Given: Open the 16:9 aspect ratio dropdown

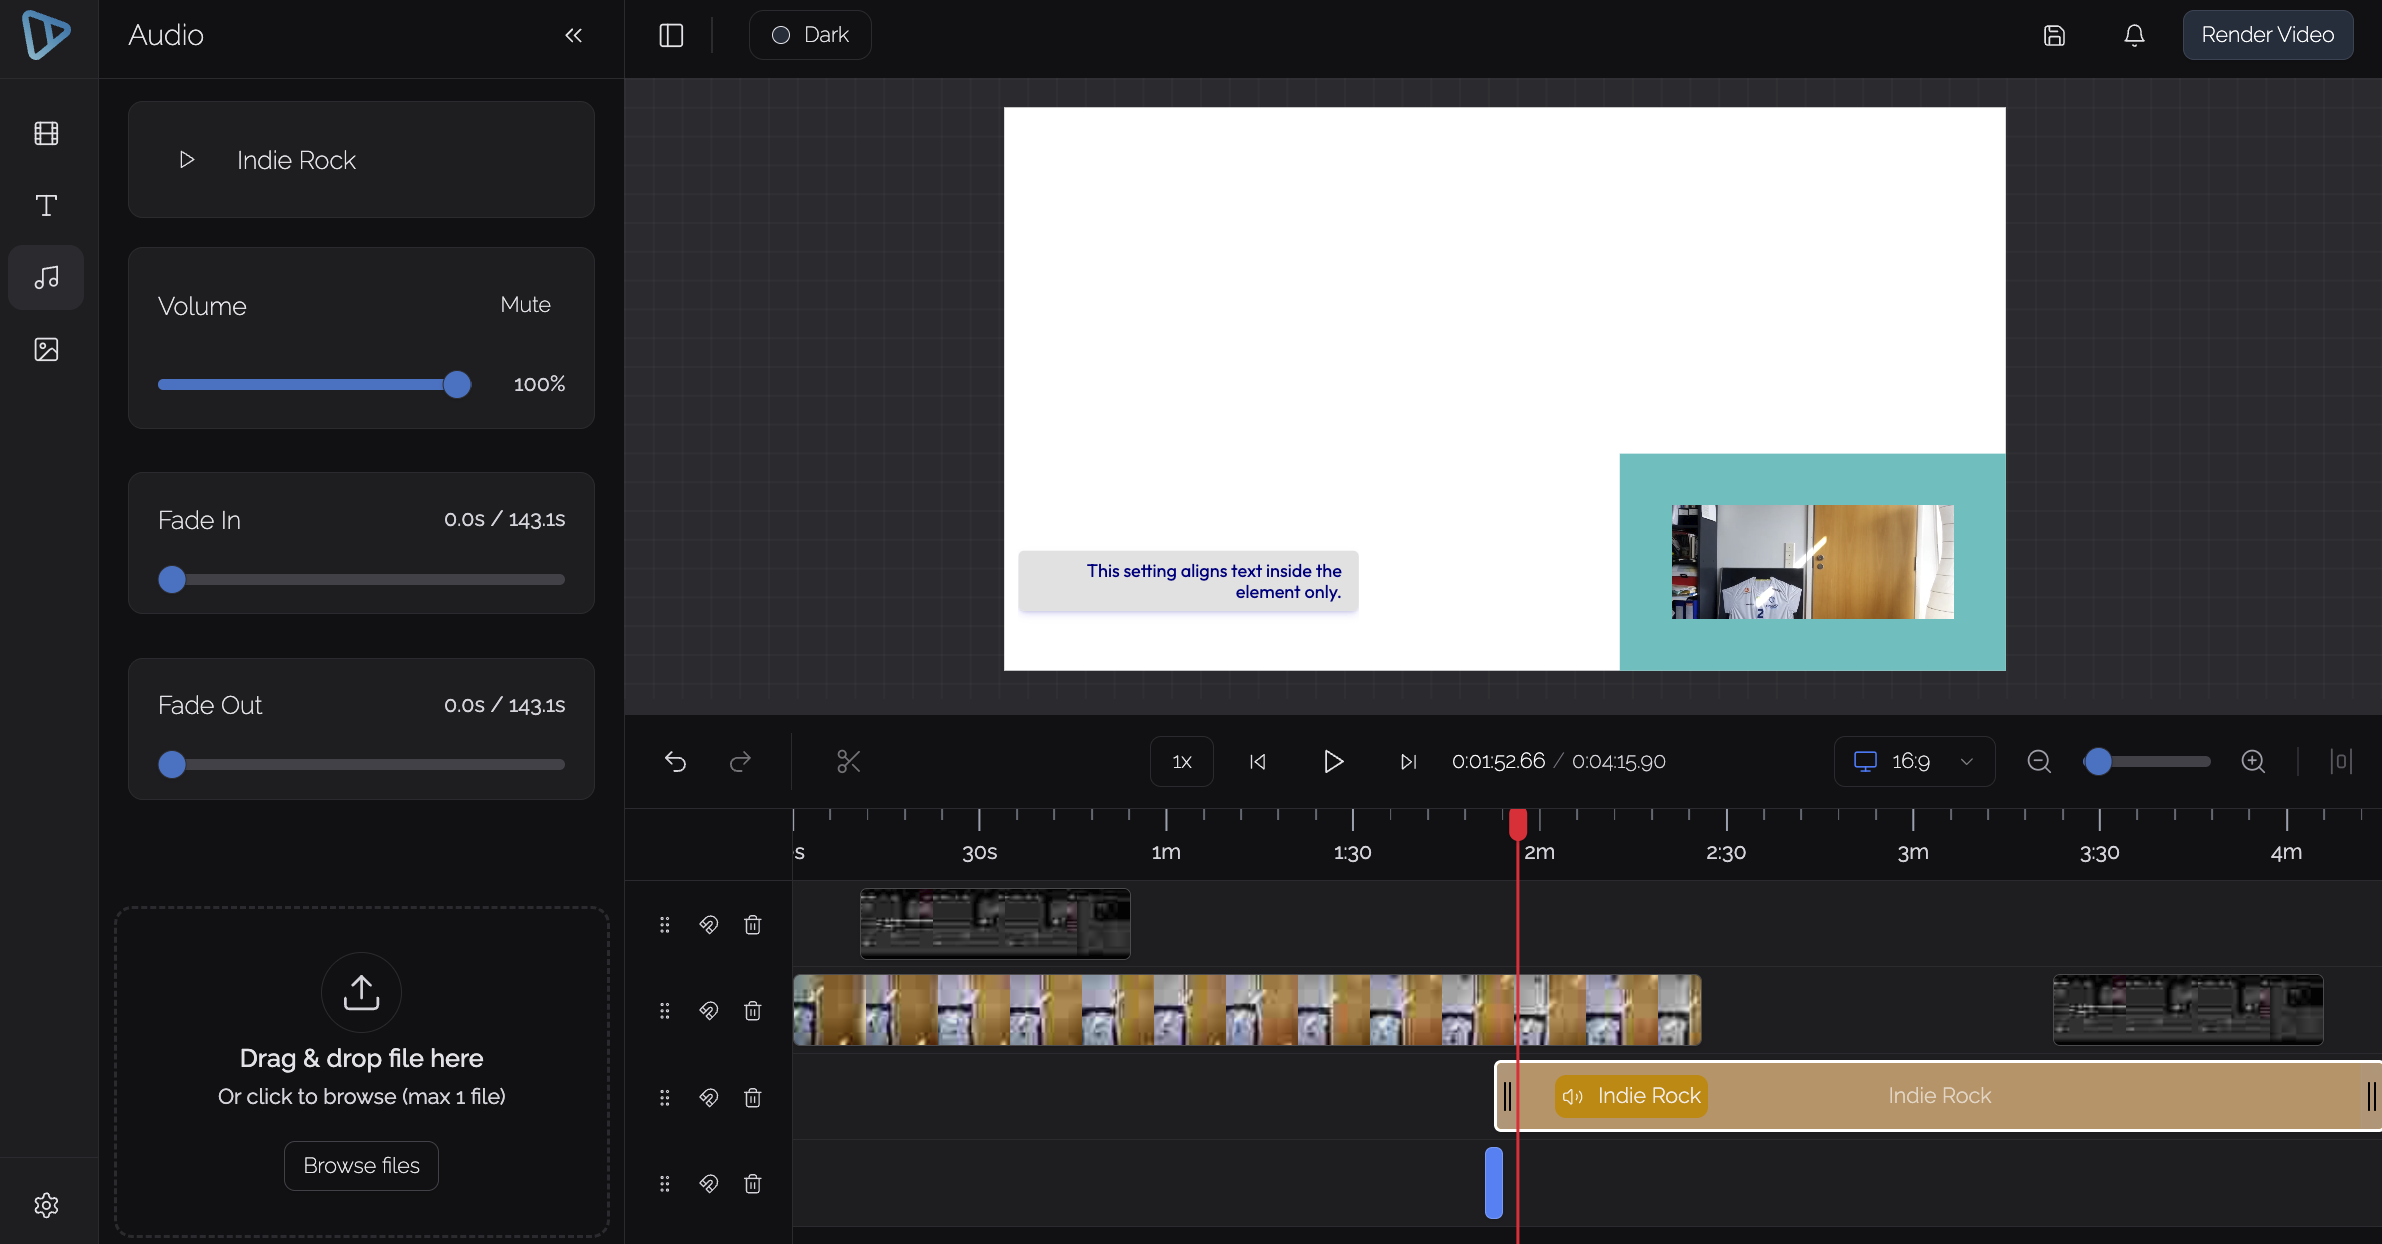Looking at the screenshot, I should tap(1914, 762).
